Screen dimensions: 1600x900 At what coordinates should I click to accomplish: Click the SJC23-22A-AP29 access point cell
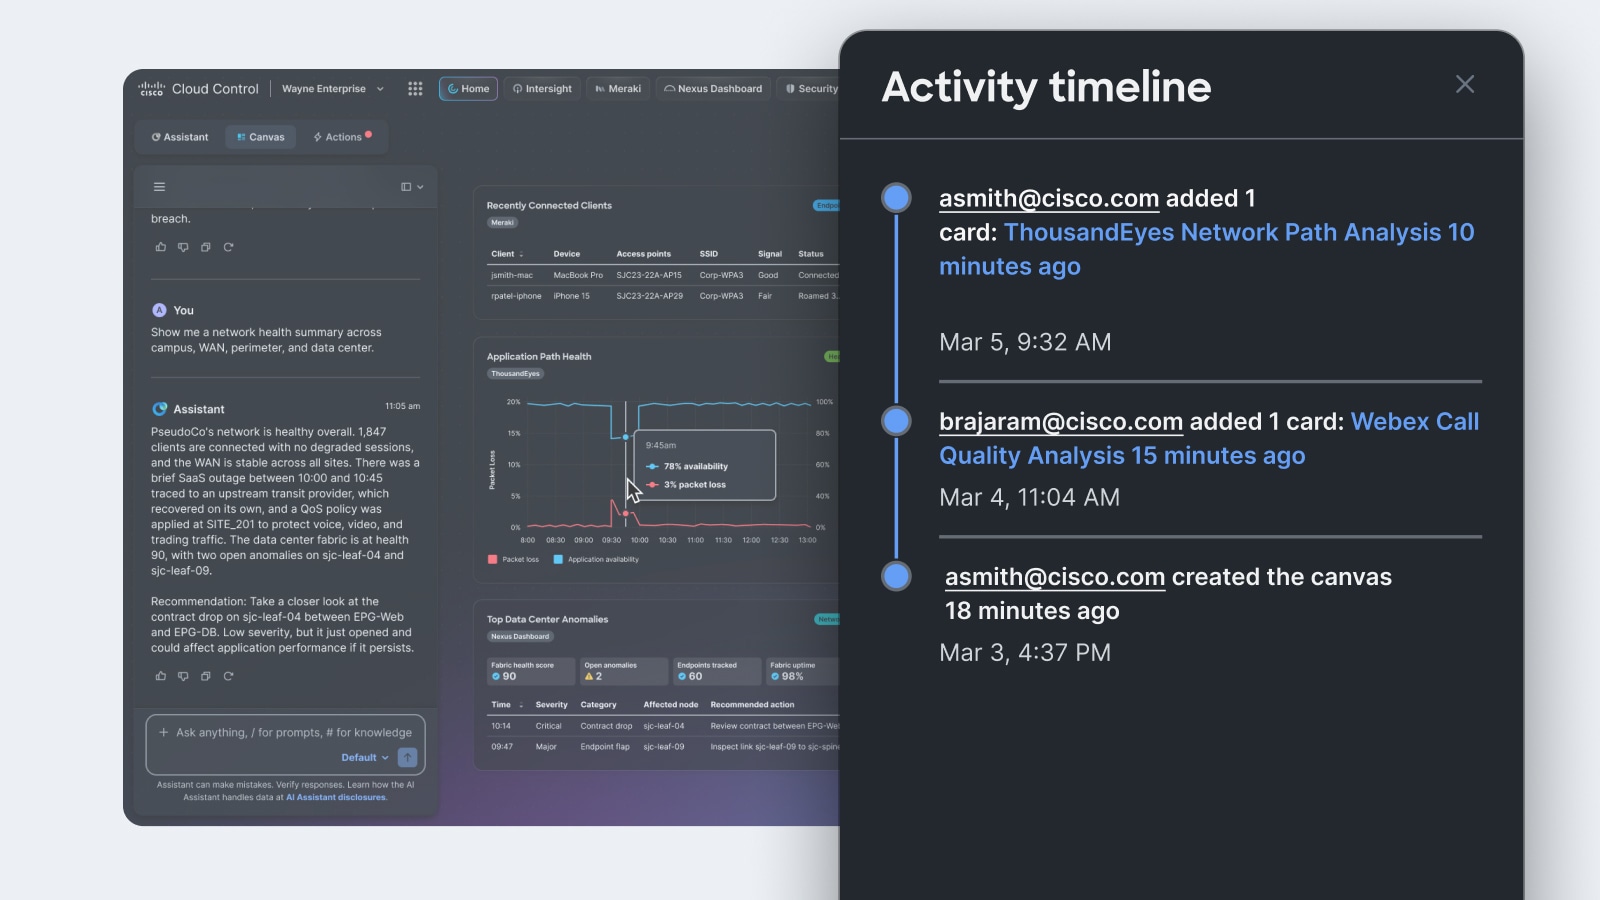(x=649, y=296)
